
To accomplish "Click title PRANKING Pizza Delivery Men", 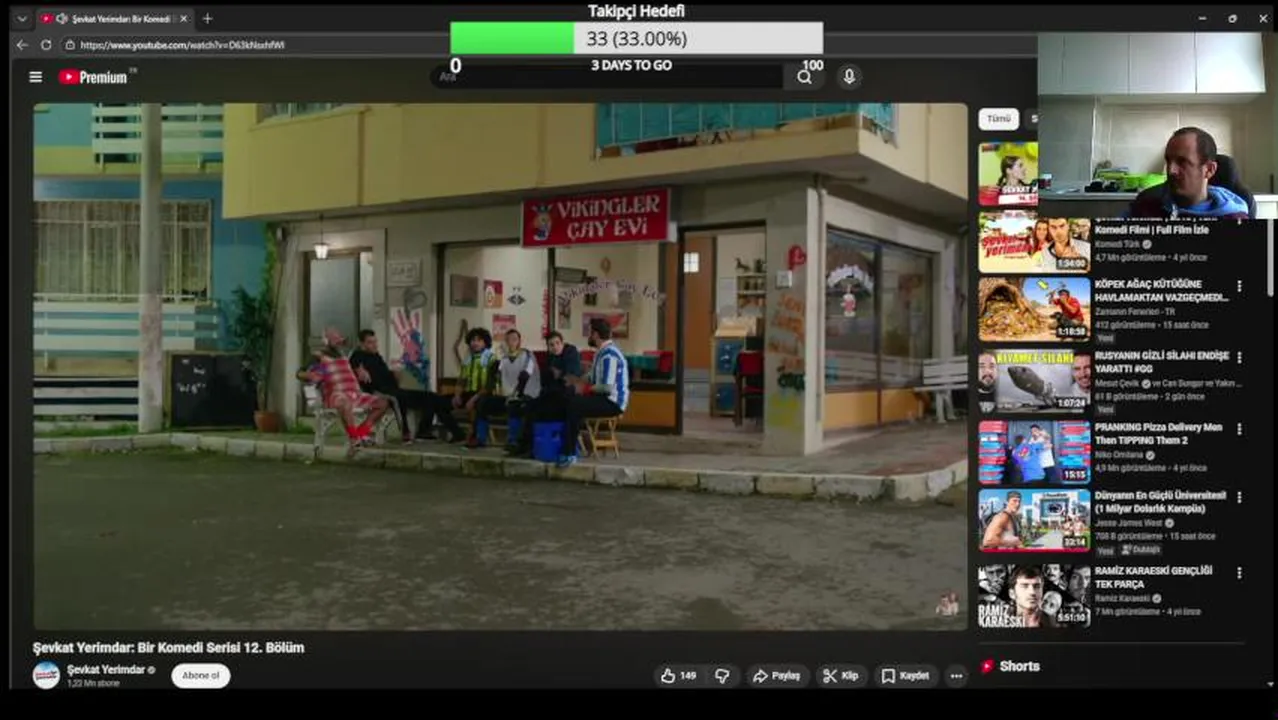I will coord(1158,434).
